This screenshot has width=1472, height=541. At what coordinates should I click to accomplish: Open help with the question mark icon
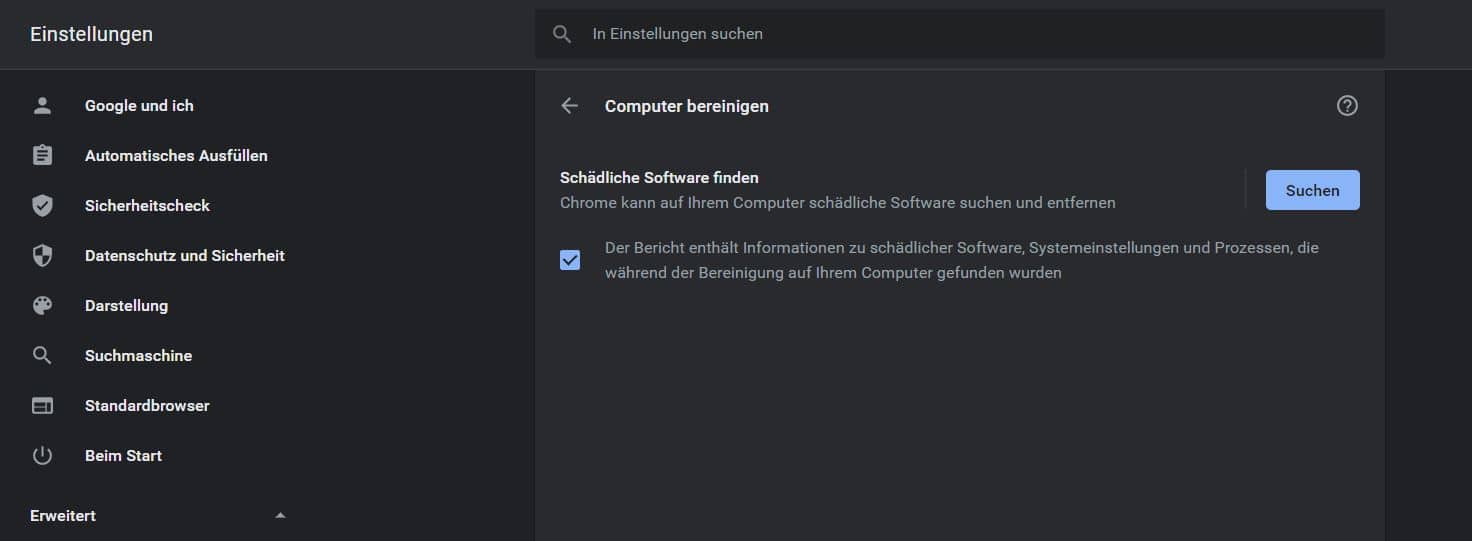[x=1347, y=106]
